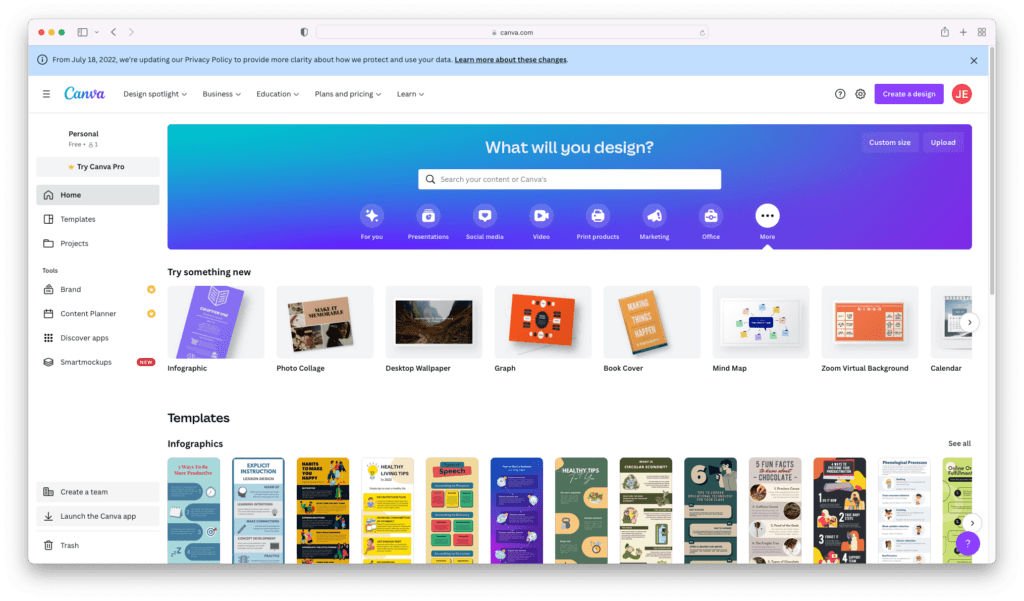Open the JE account avatar
This screenshot has width=1024, height=601.
click(961, 94)
